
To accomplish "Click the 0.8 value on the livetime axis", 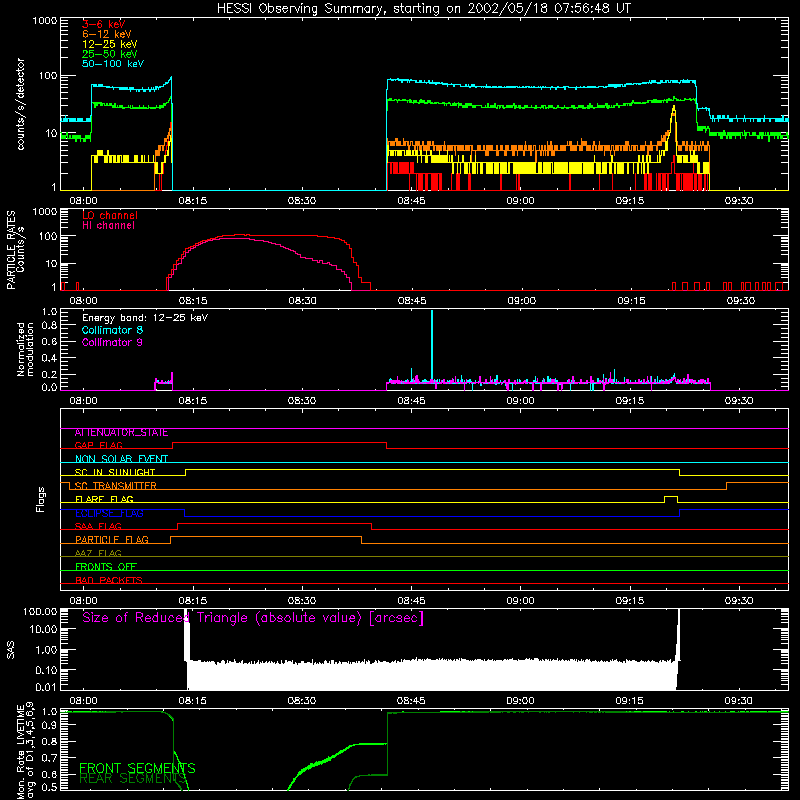I will 49,742.
